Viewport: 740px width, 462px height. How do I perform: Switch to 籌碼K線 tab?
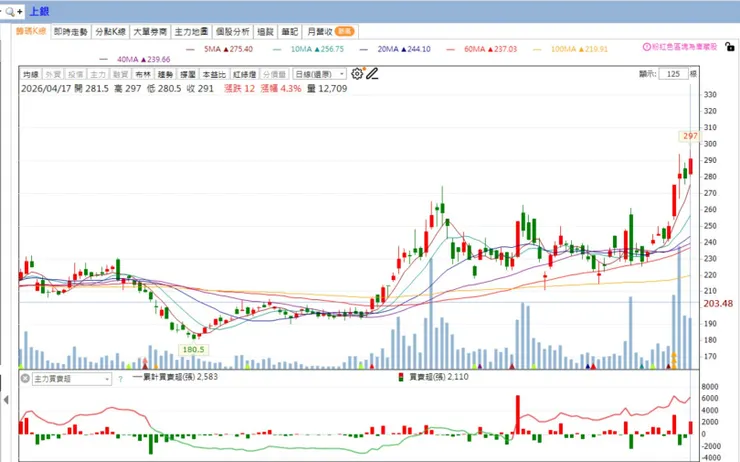(x=31, y=31)
